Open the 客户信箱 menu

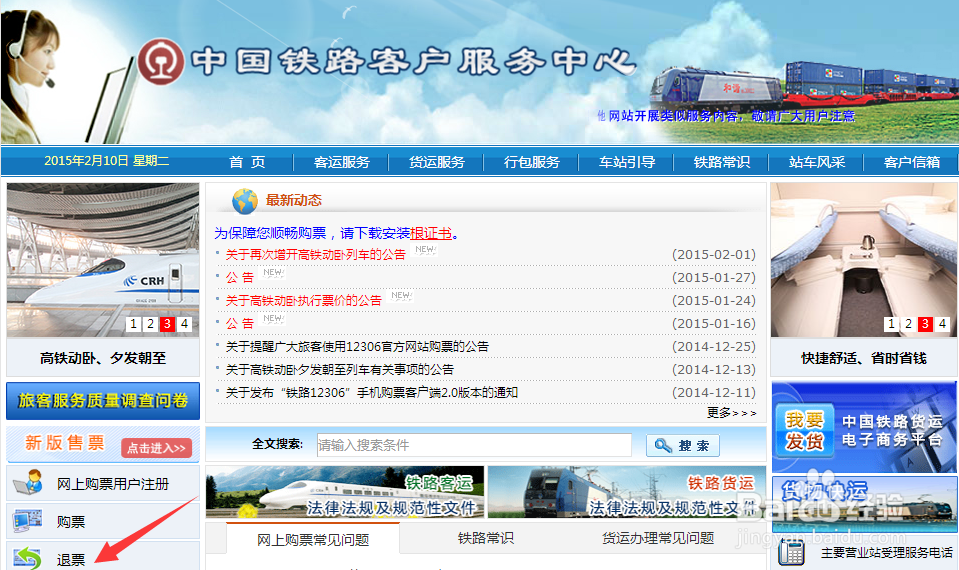(912, 162)
